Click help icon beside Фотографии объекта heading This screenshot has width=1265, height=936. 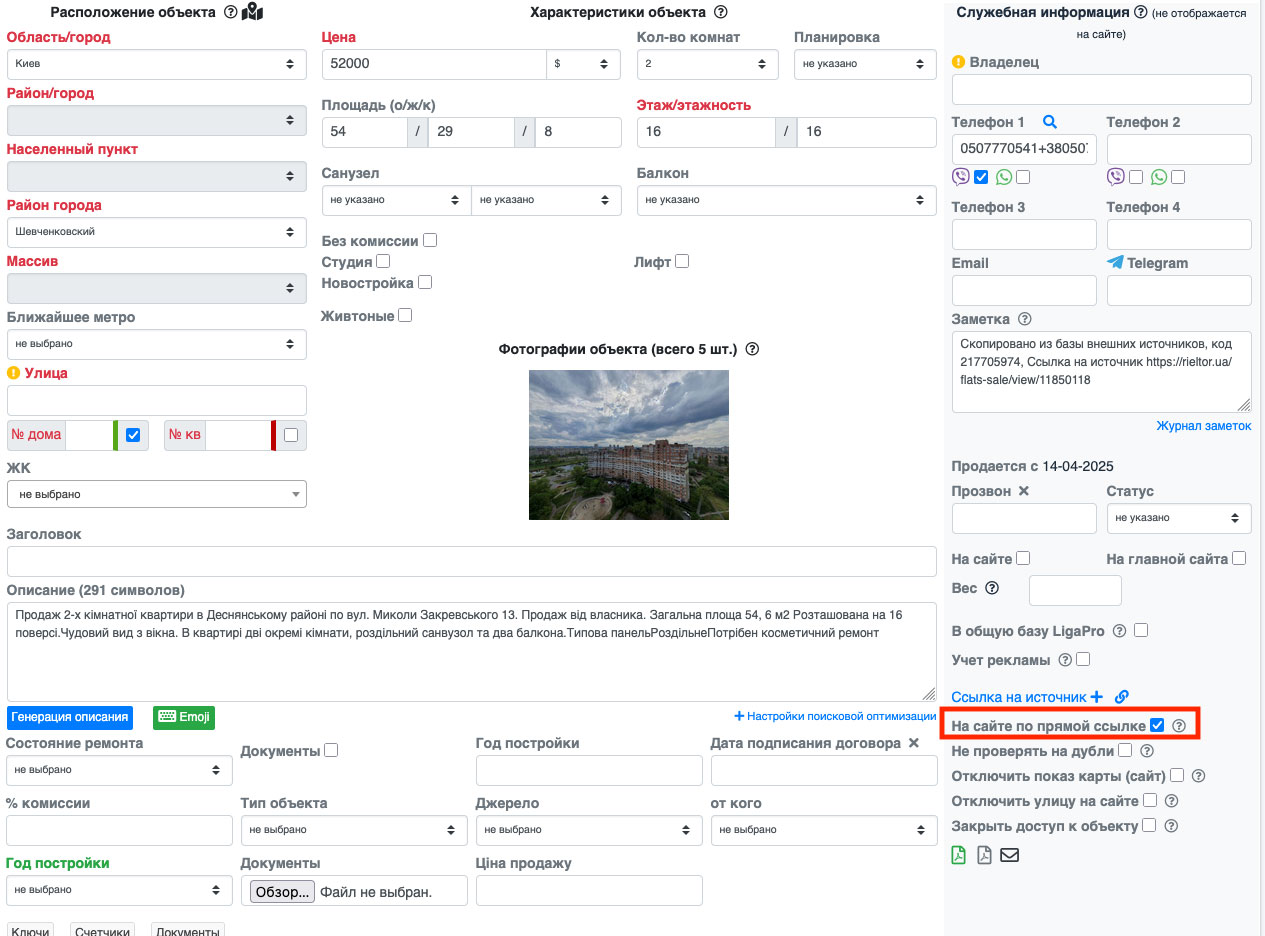click(753, 350)
